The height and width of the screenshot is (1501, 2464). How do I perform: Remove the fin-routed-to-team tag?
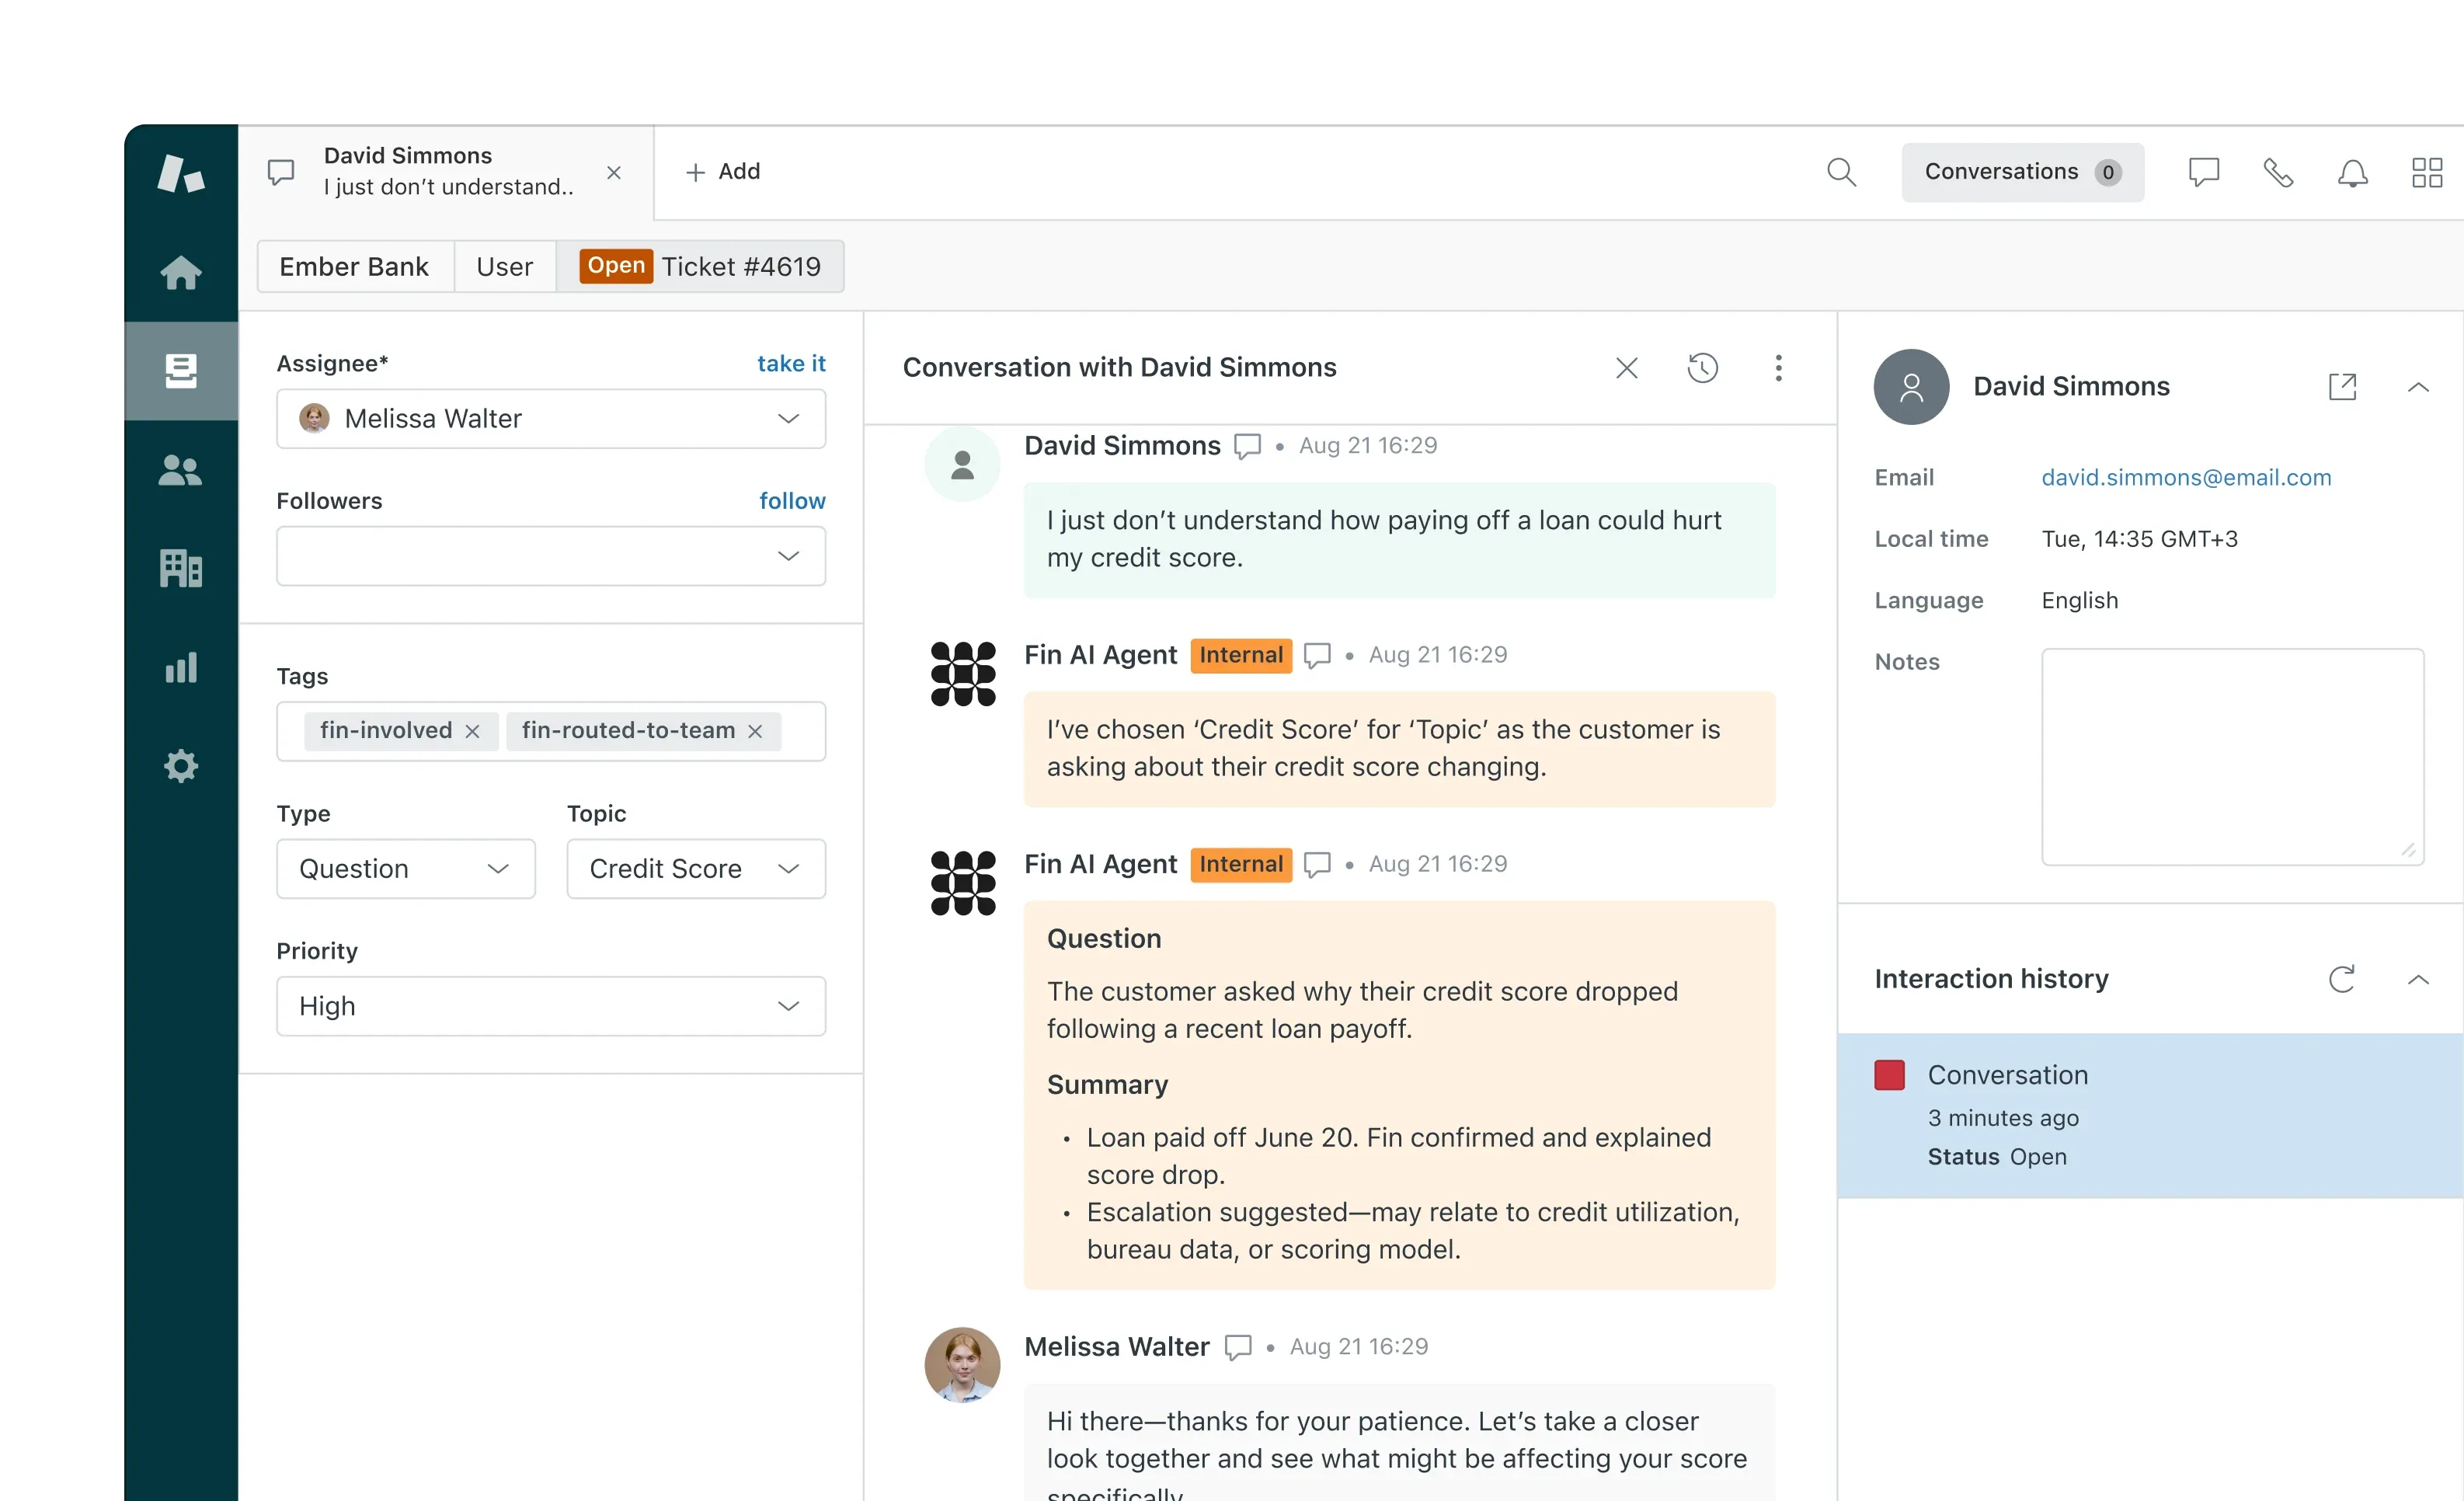pos(755,731)
